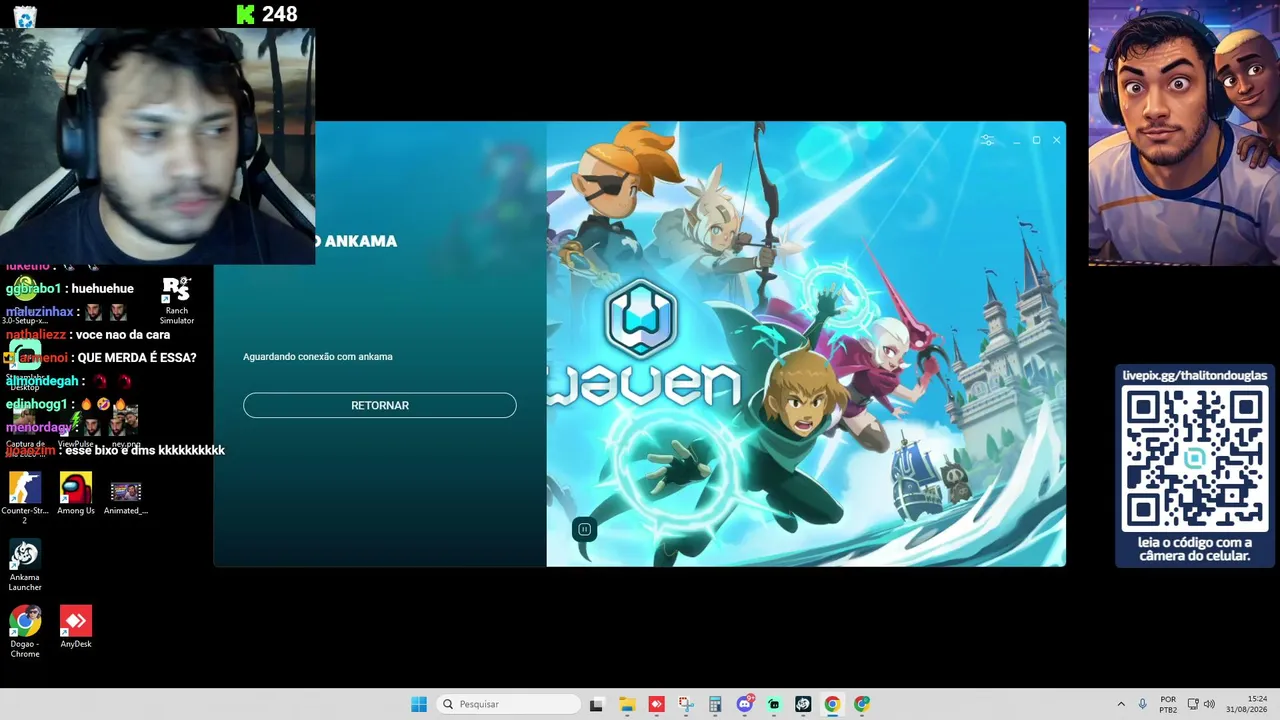Select the Animated video file on desktop
1280x720 pixels.
[x=126, y=497]
